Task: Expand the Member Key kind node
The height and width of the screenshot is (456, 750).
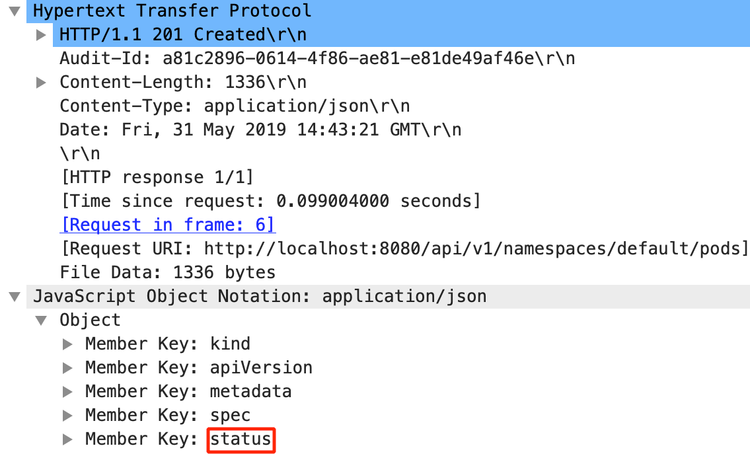Action: tap(68, 344)
